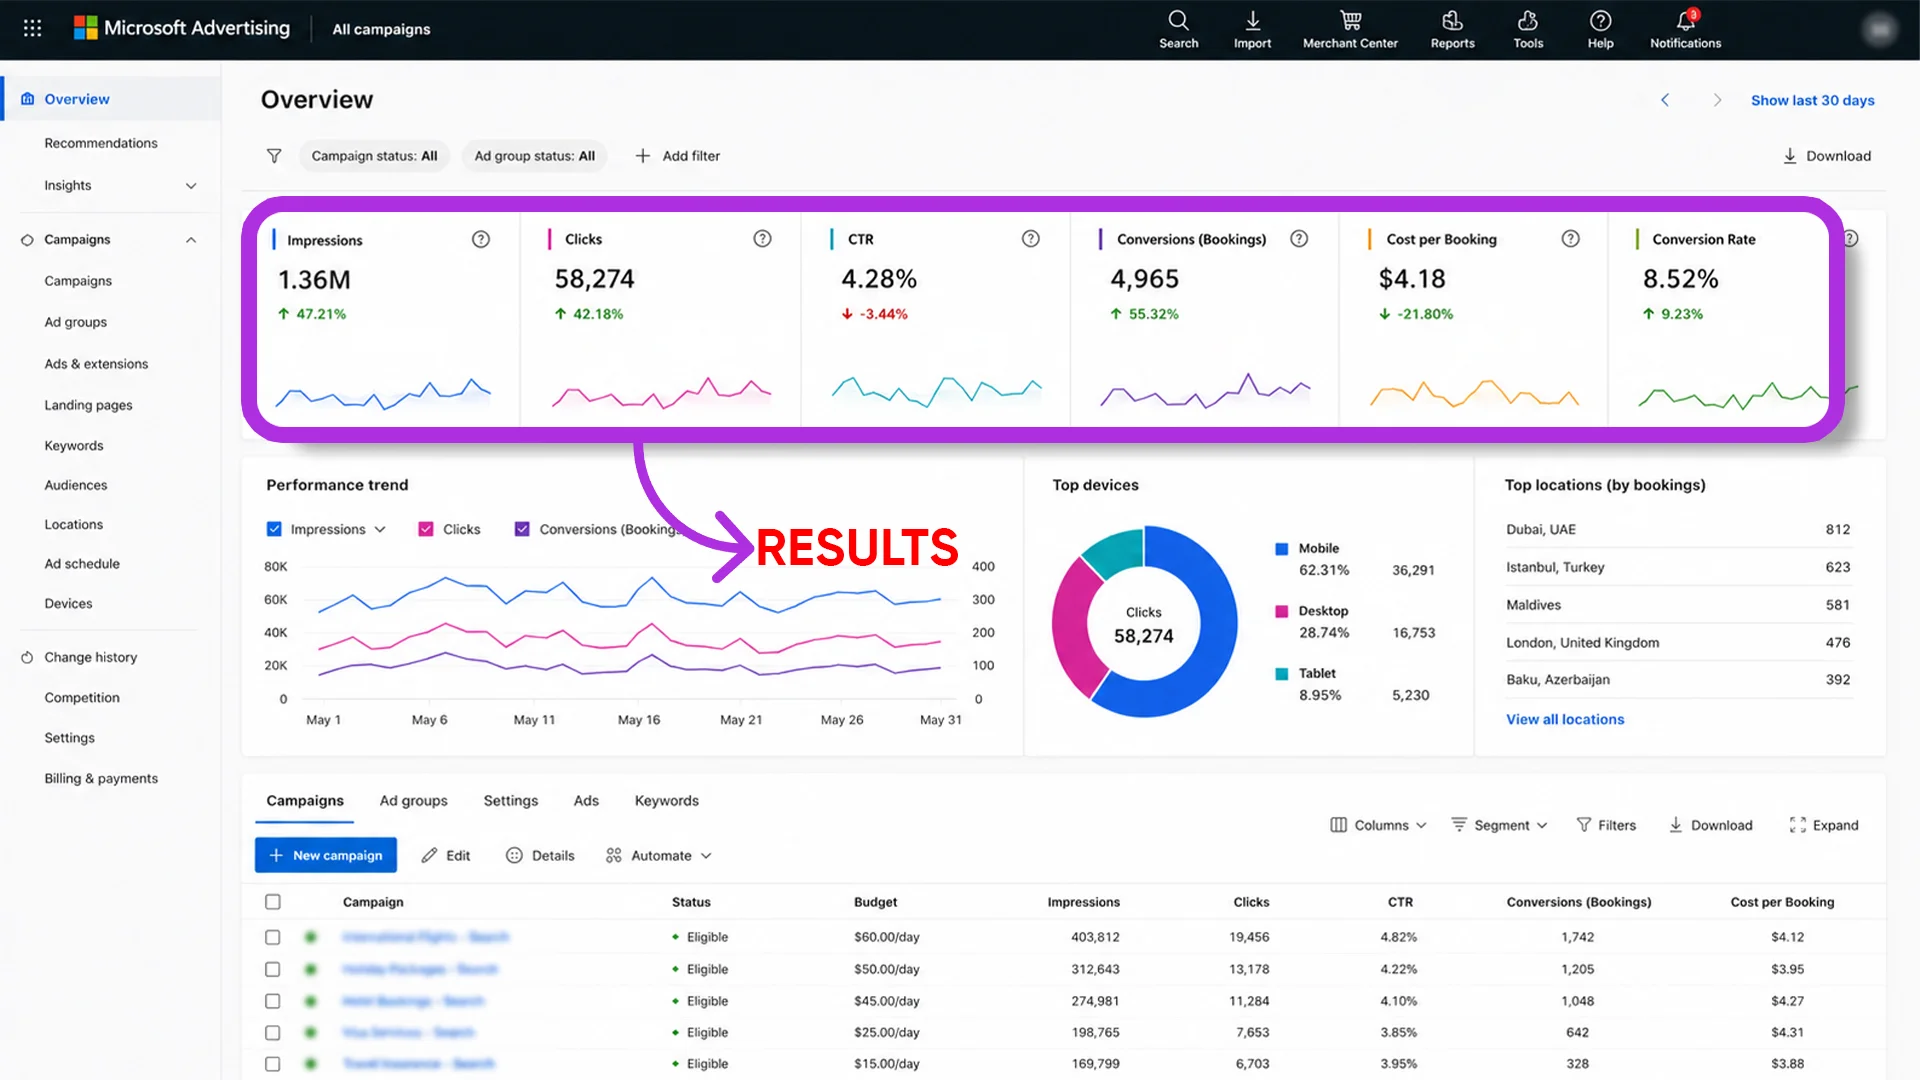
Task: Open the Segment dropdown
Action: click(x=1500, y=825)
